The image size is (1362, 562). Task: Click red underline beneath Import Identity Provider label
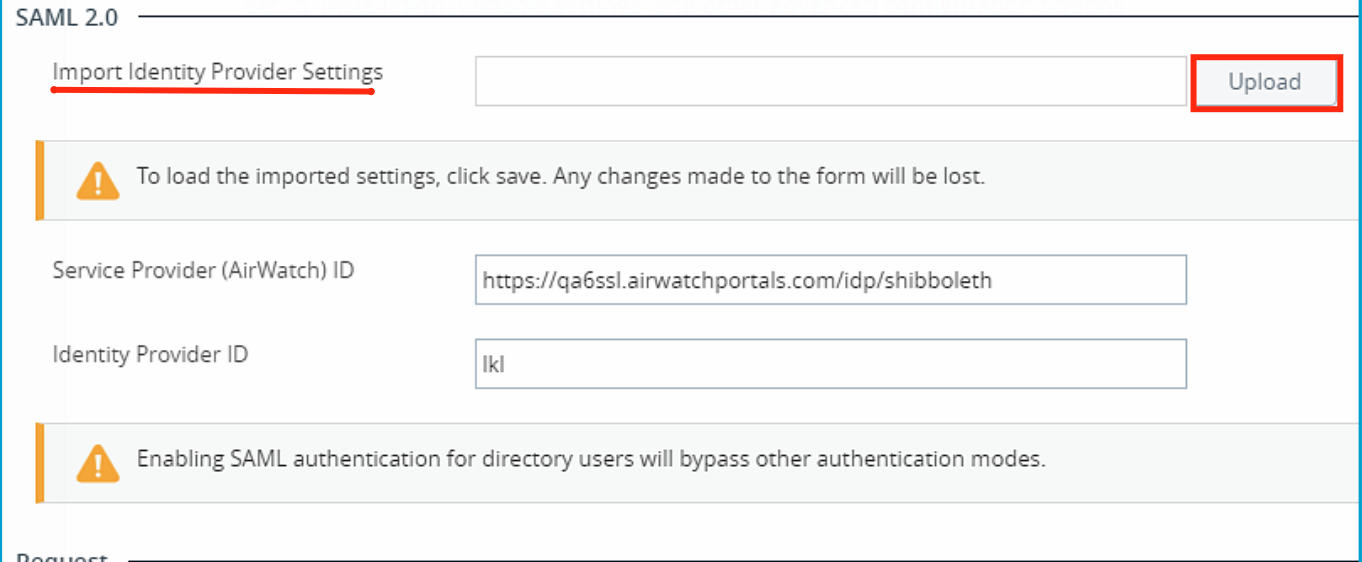(212, 91)
